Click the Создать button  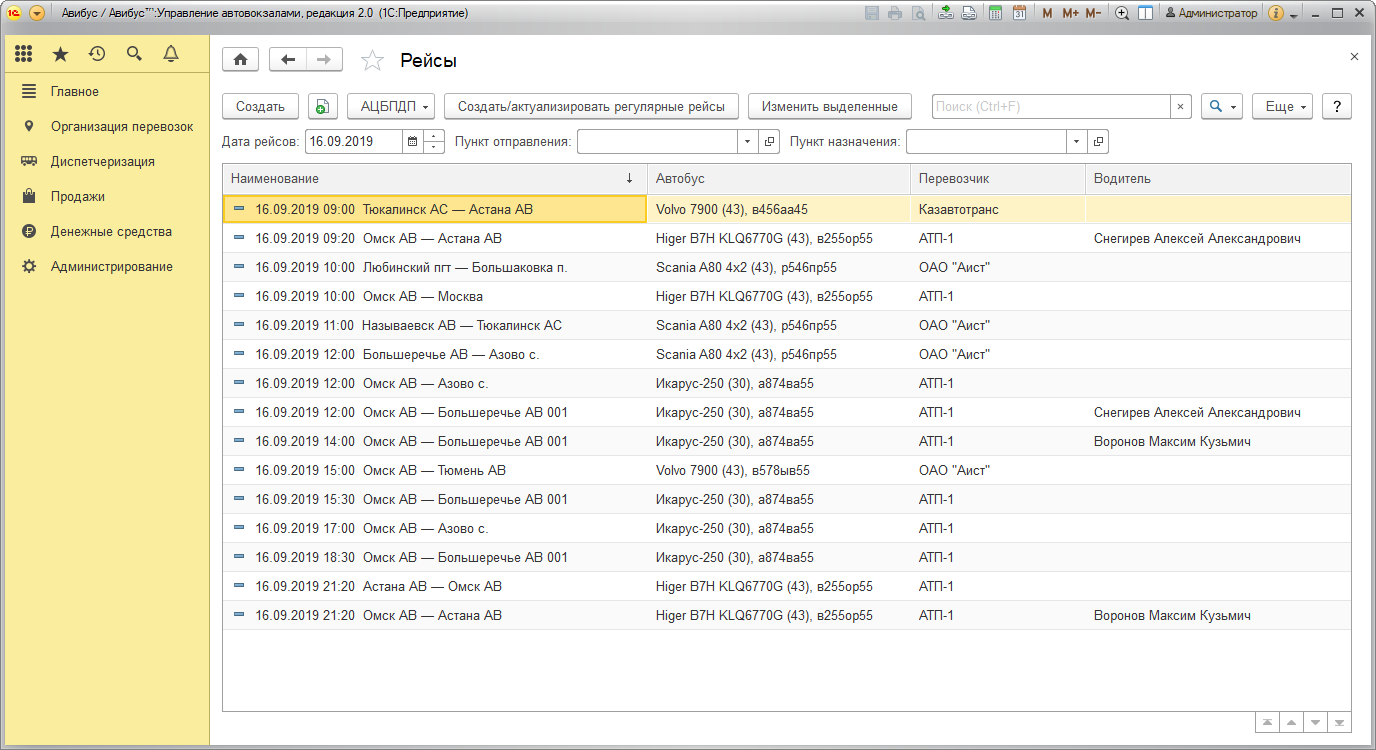click(260, 107)
